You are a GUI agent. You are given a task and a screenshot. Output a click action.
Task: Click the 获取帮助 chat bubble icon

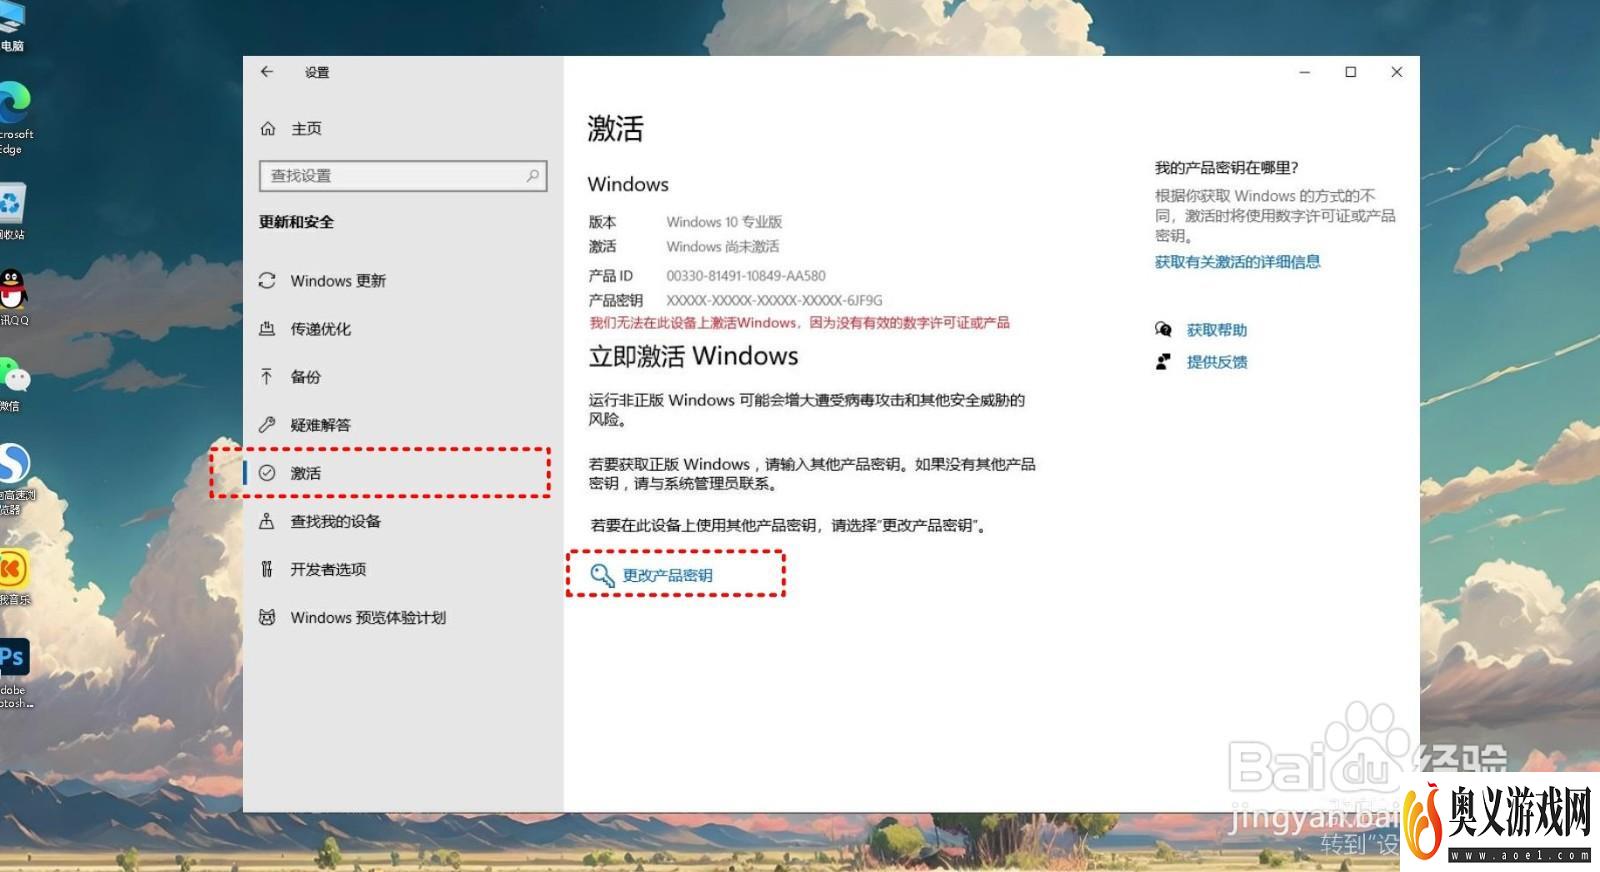click(x=1163, y=330)
